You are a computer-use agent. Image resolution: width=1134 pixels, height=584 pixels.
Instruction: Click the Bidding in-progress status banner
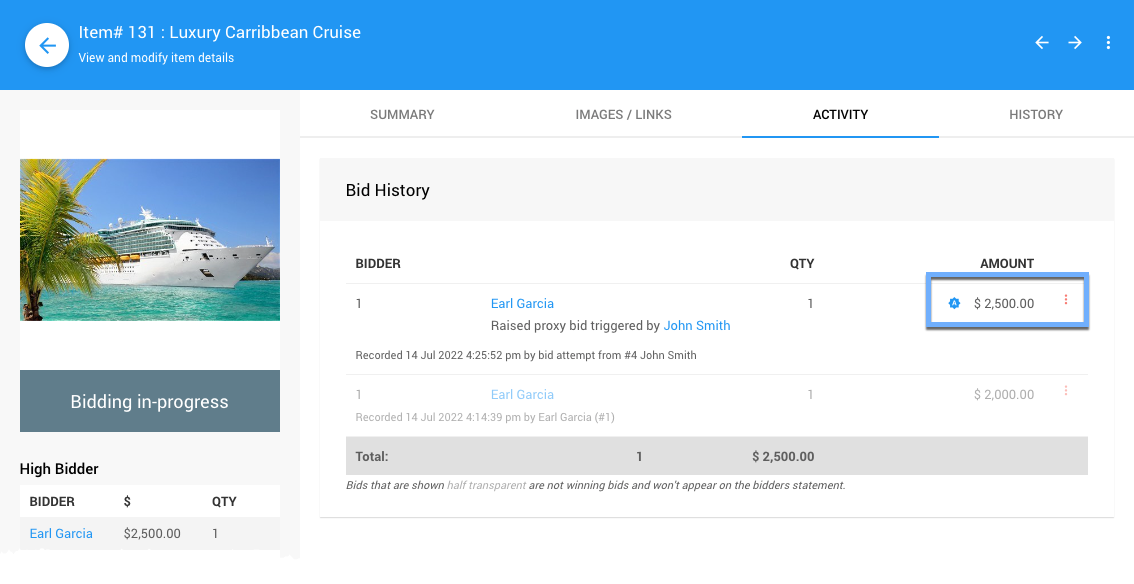coord(150,401)
